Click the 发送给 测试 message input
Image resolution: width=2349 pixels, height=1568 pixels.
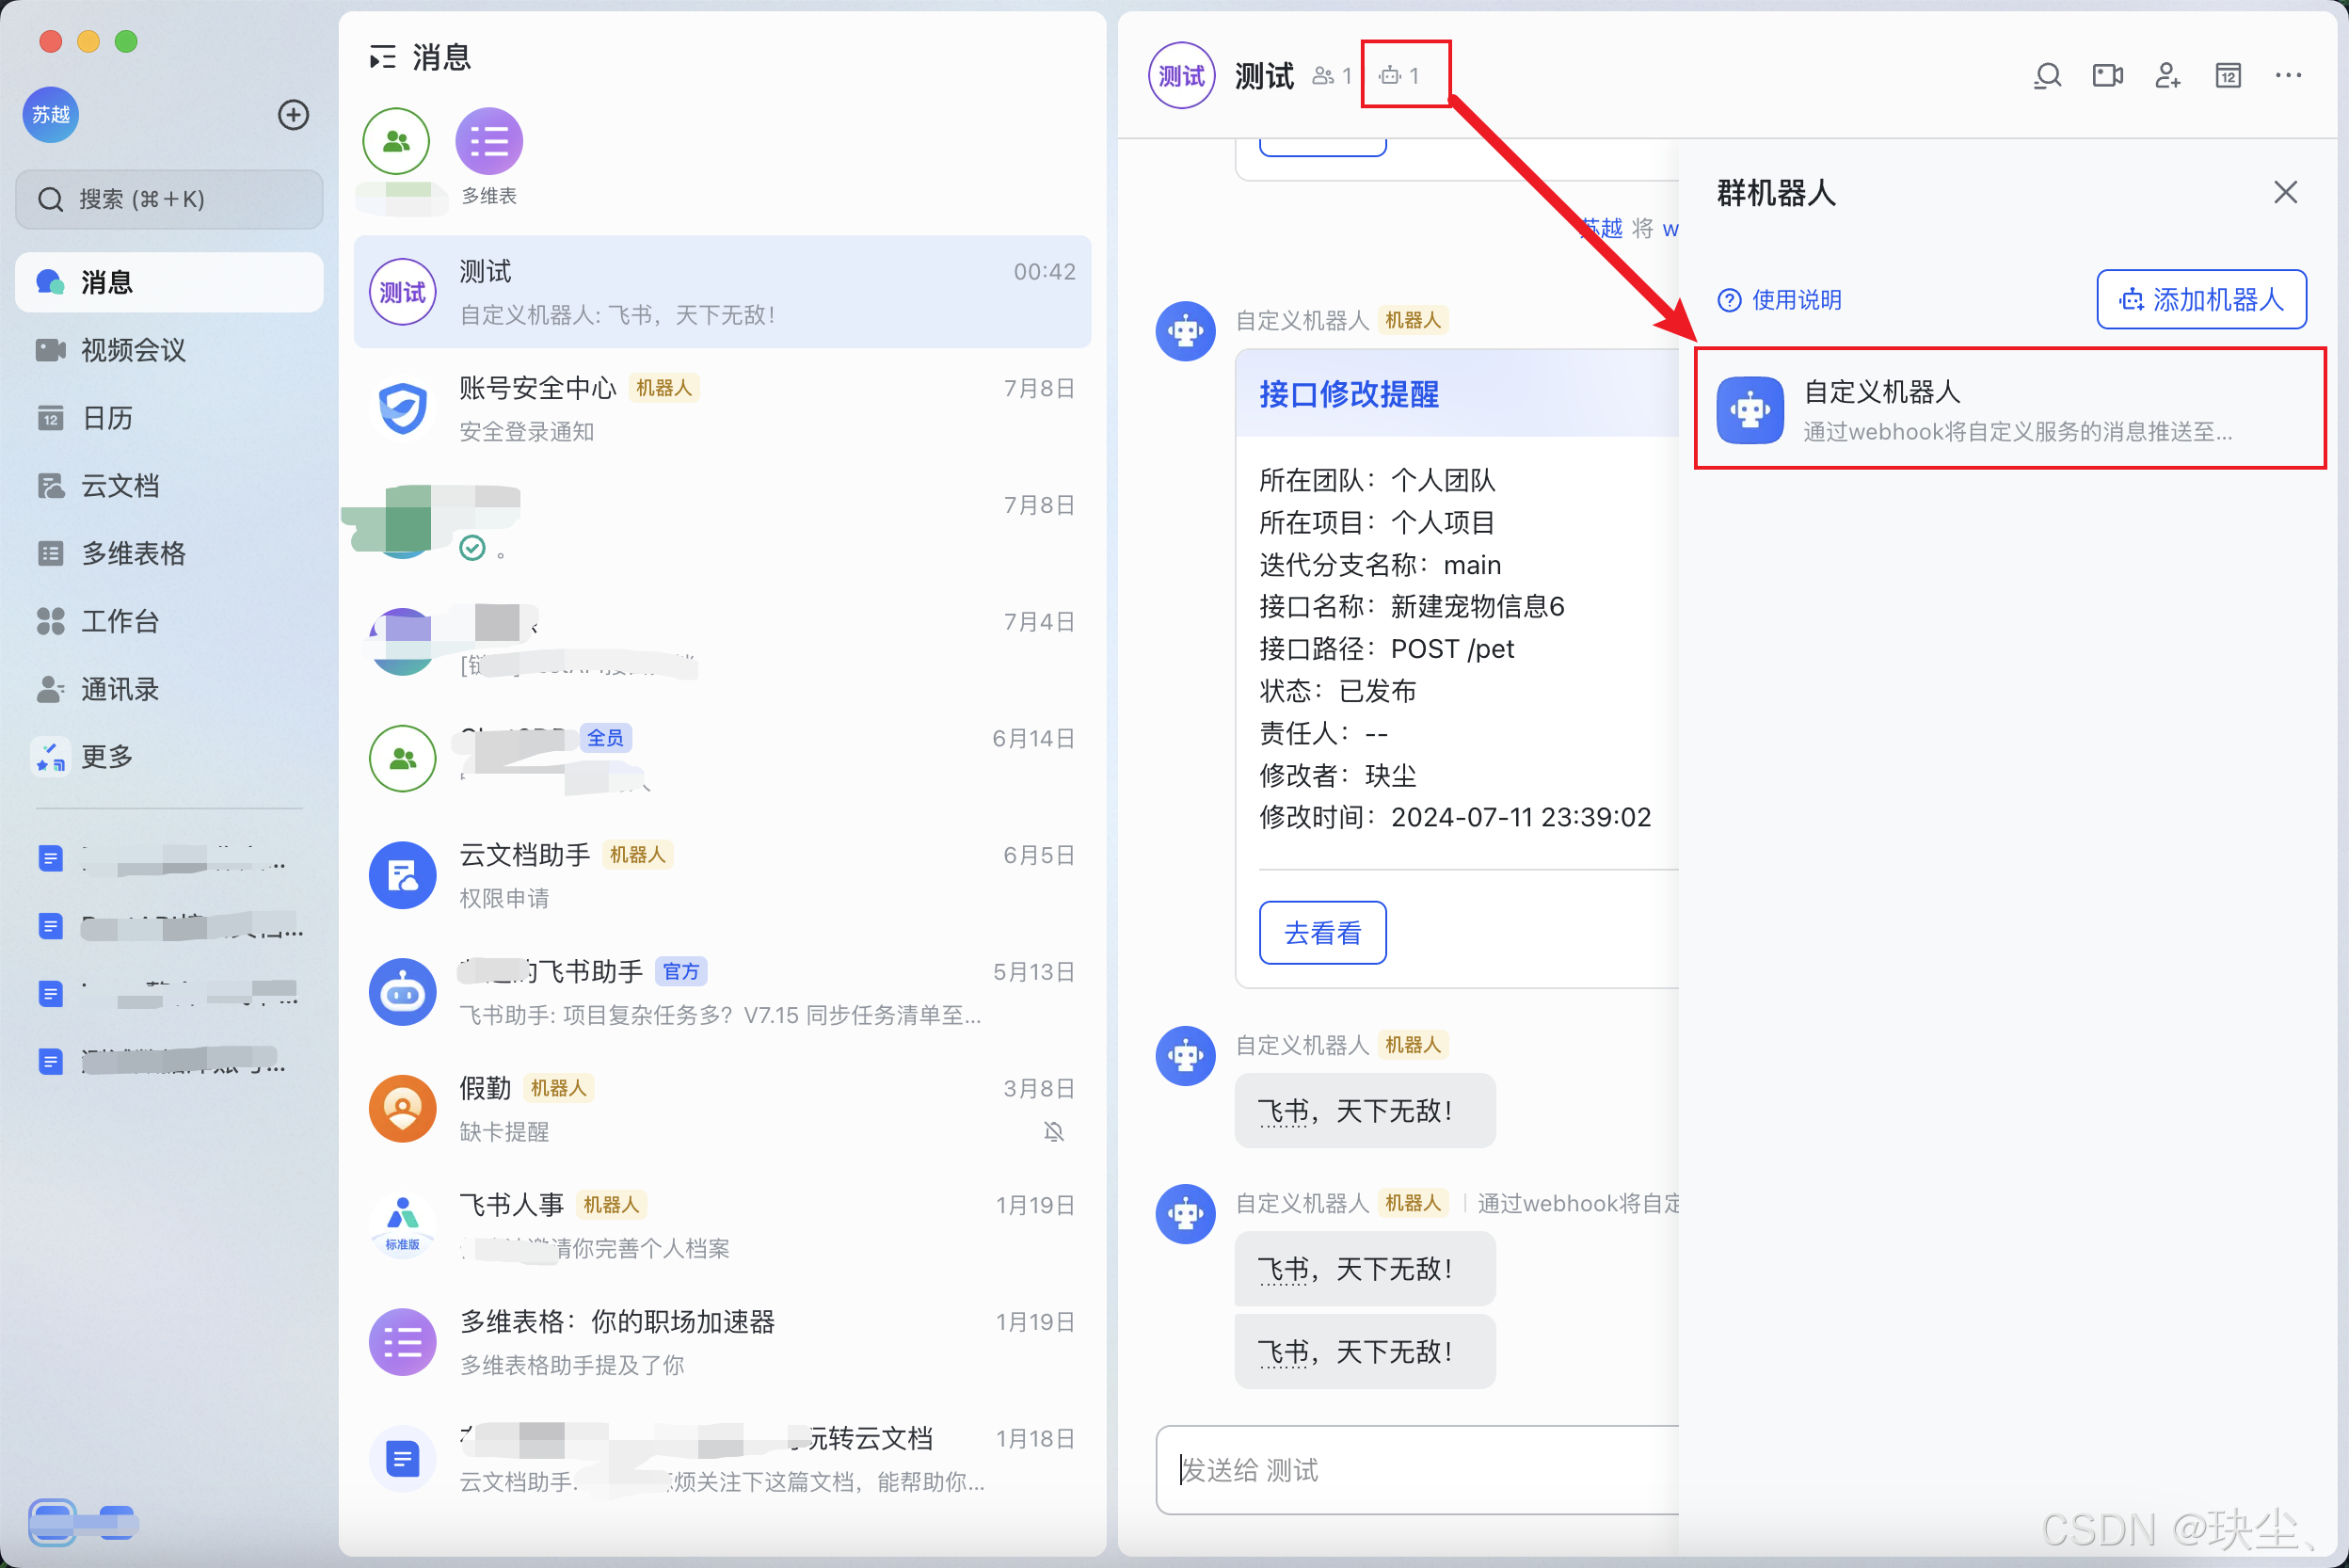(x=1418, y=1470)
